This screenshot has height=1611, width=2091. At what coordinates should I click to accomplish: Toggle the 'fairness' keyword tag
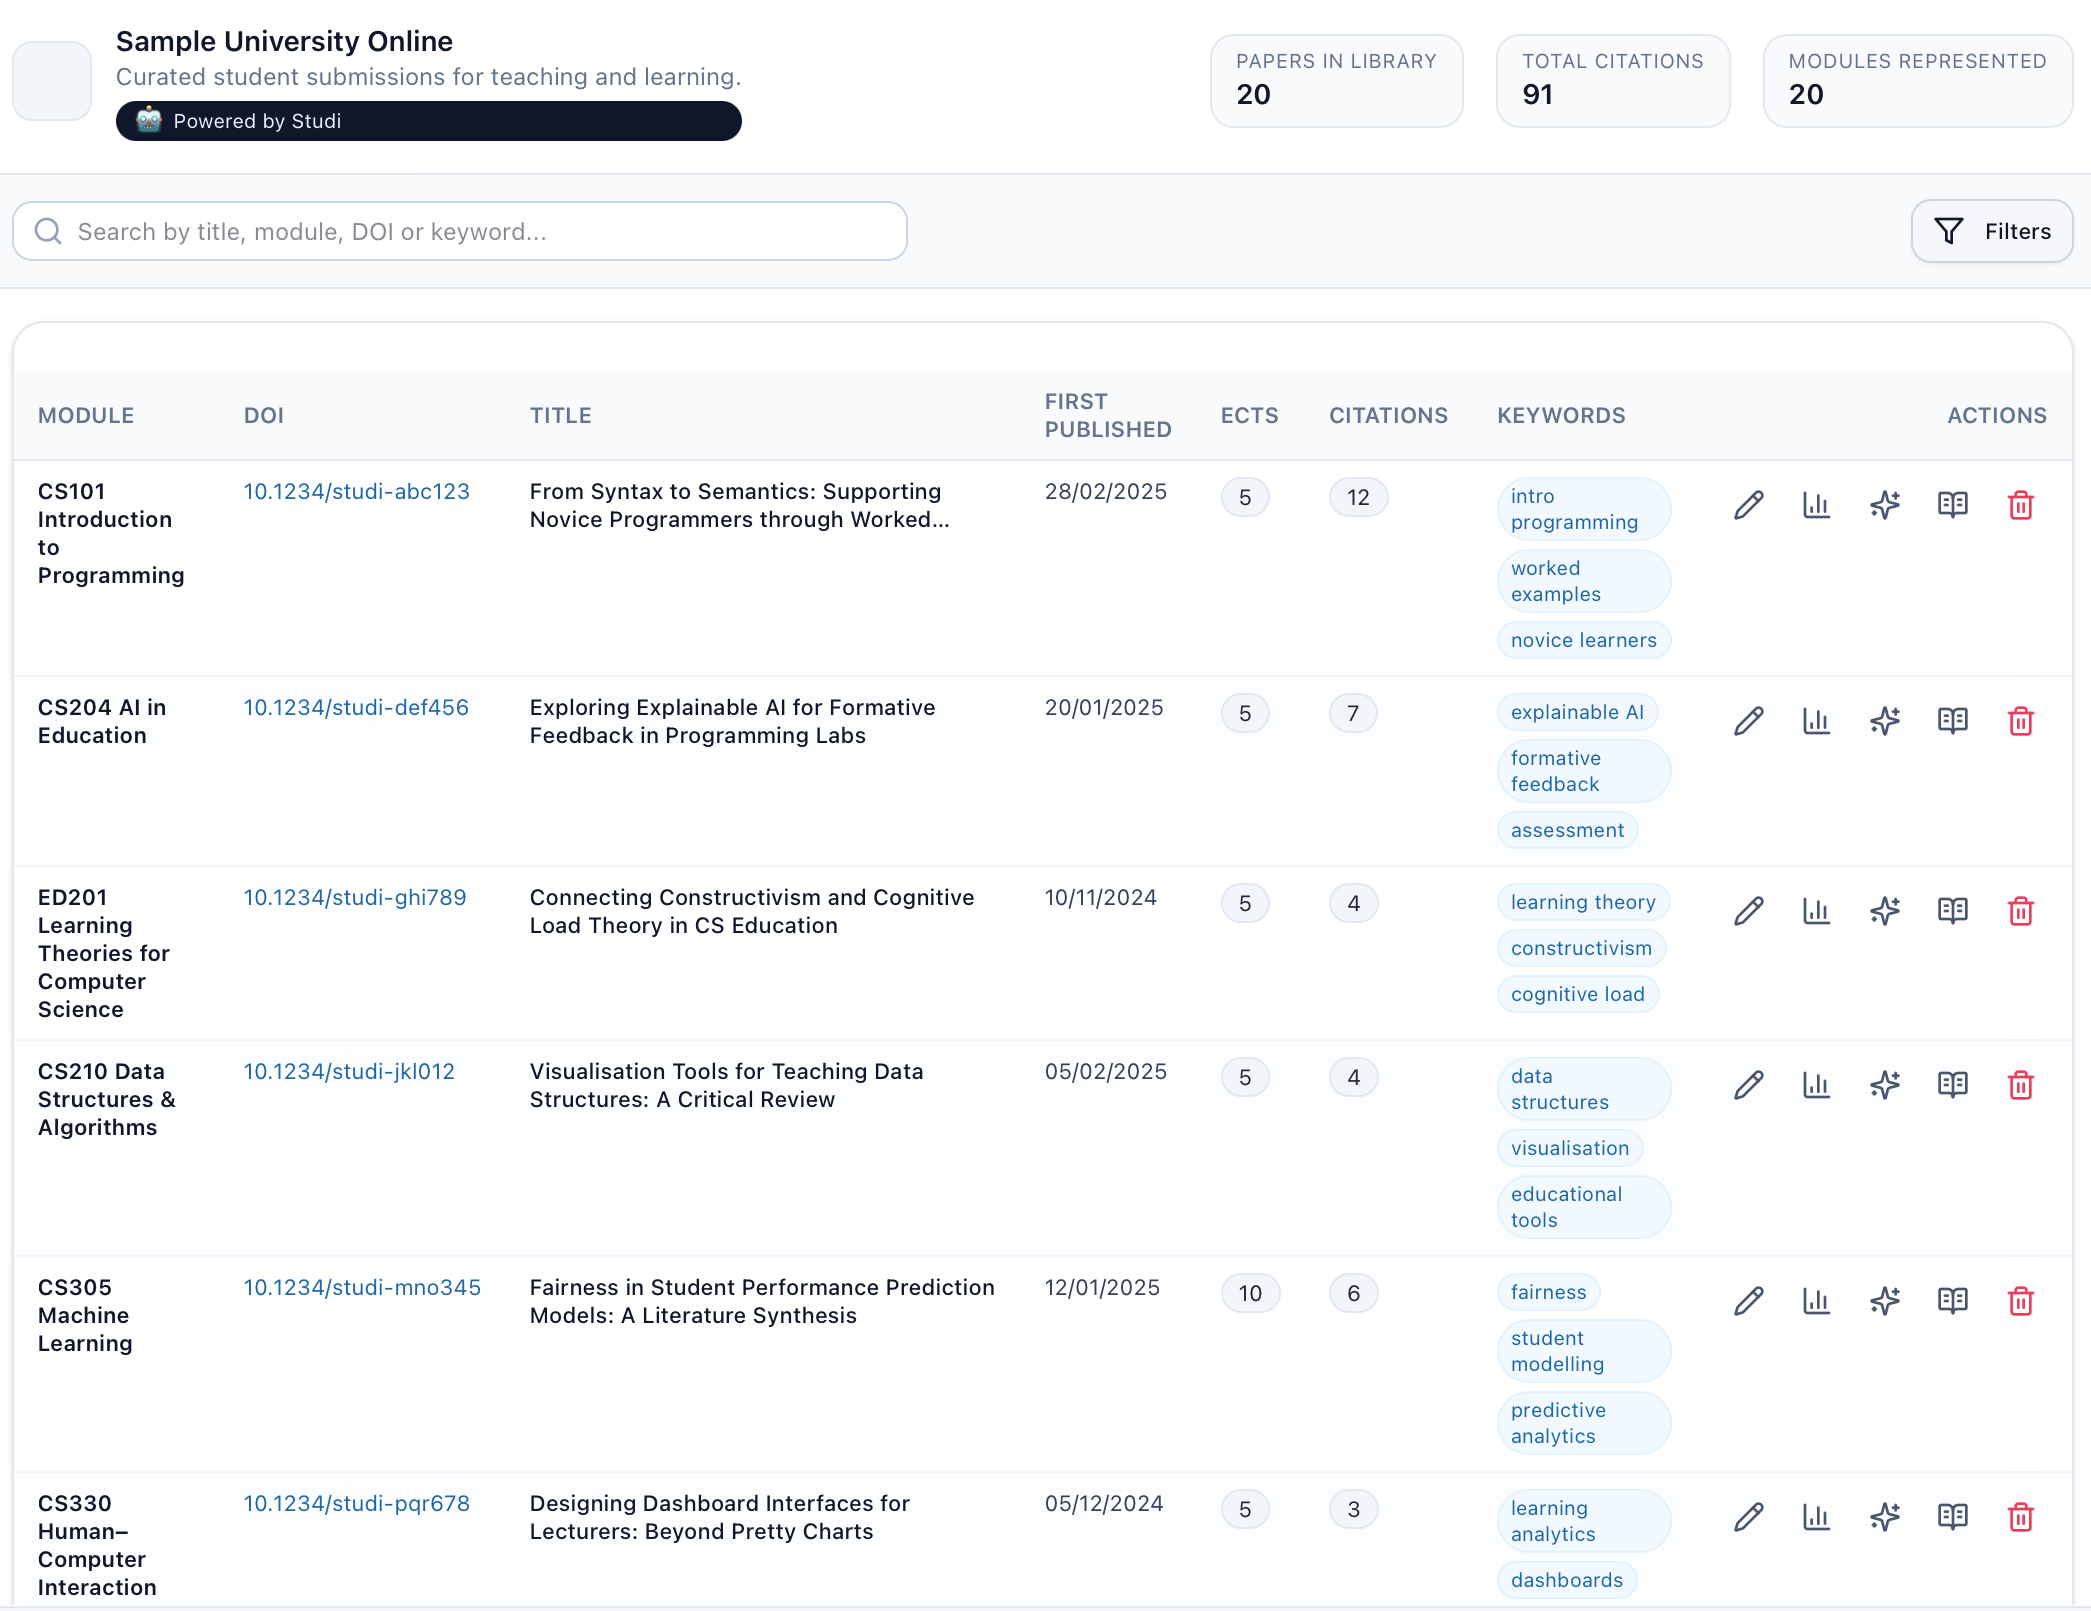[x=1548, y=1291]
